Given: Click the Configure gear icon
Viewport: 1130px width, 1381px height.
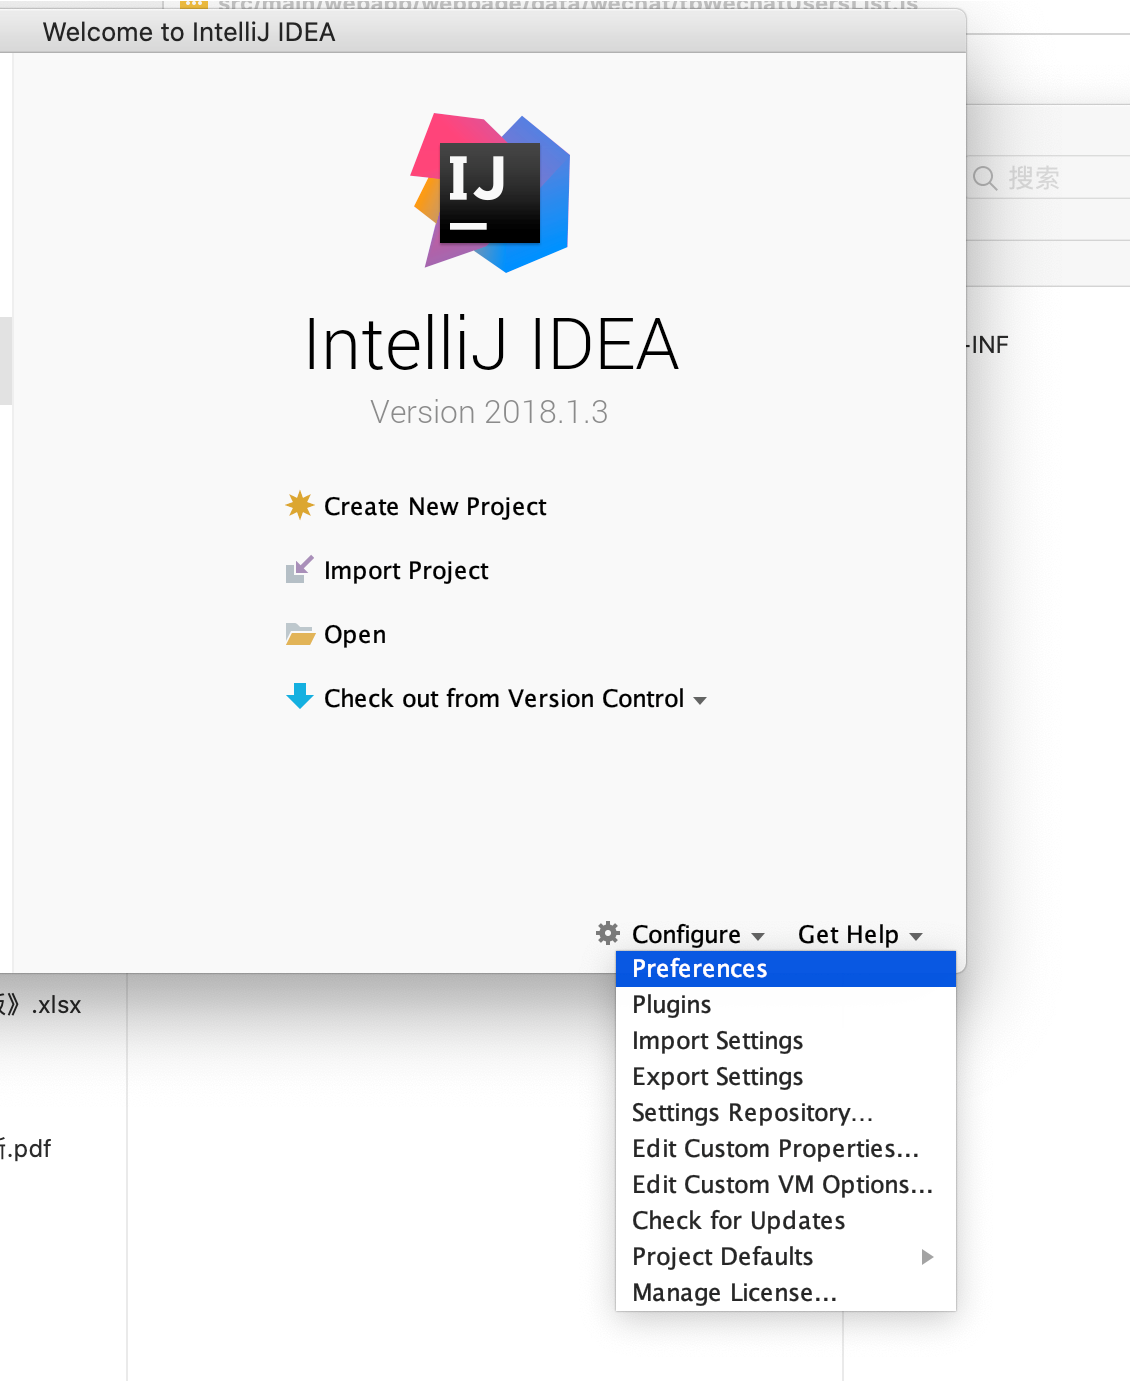Looking at the screenshot, I should [x=608, y=933].
